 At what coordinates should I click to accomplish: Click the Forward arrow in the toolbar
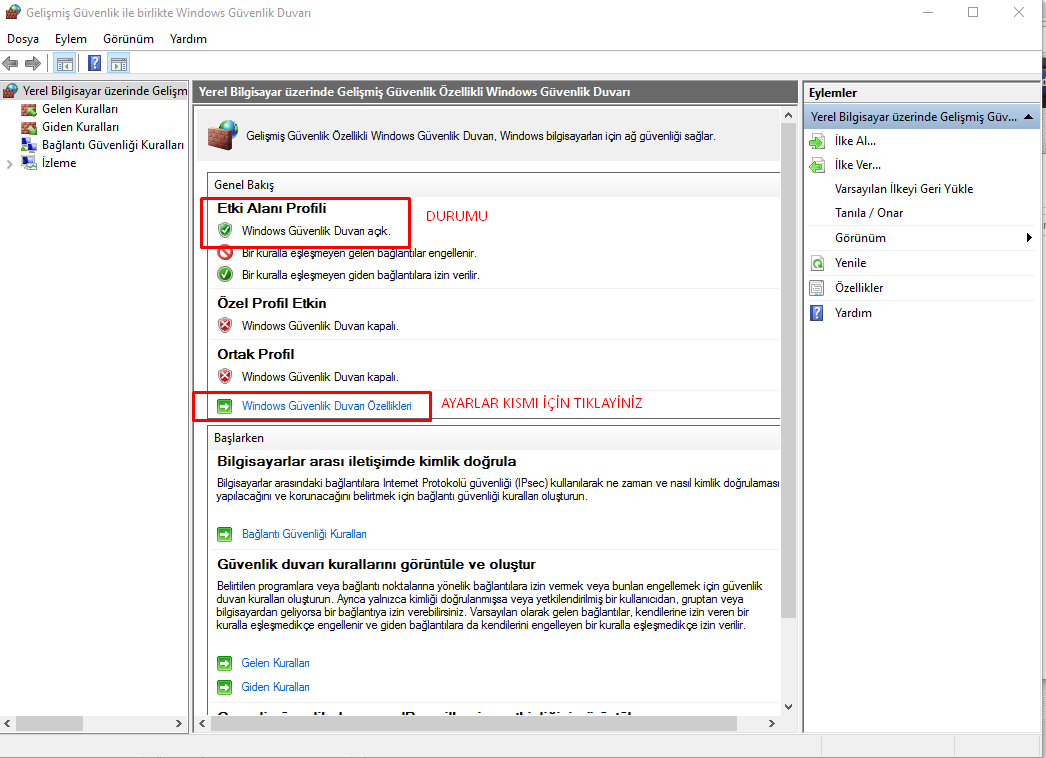(33, 64)
